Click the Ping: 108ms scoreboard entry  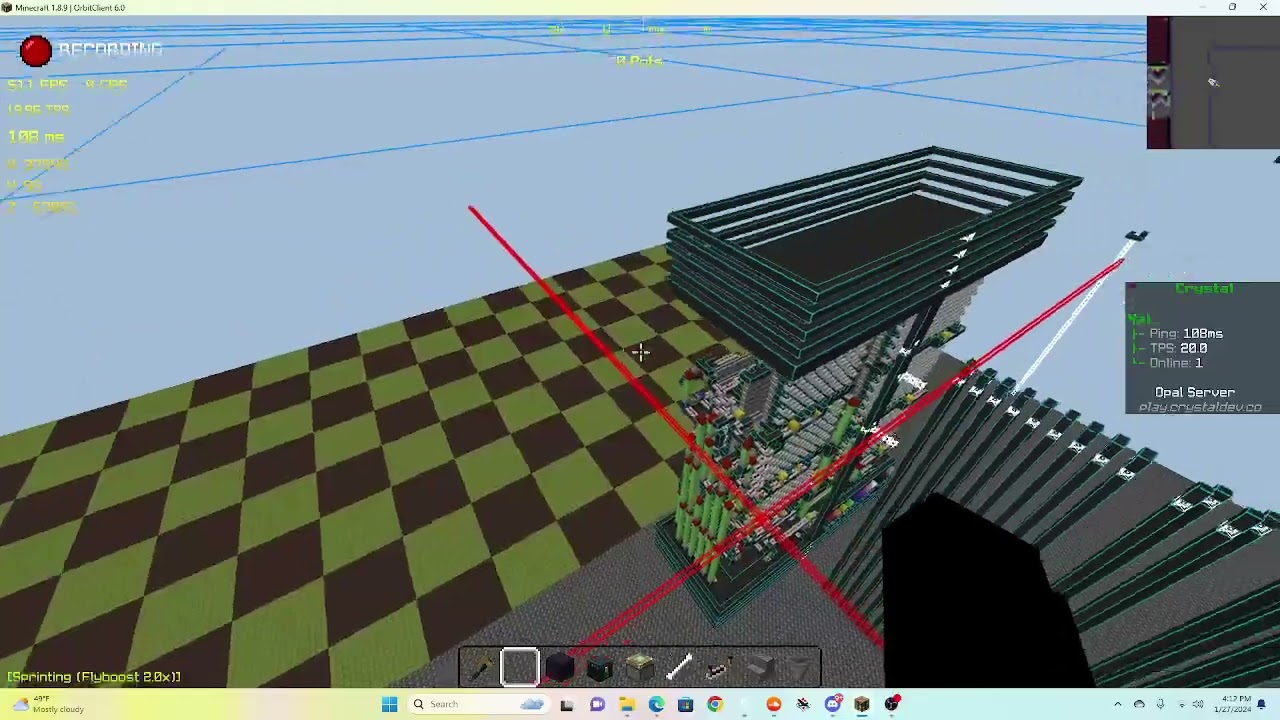(1186, 333)
